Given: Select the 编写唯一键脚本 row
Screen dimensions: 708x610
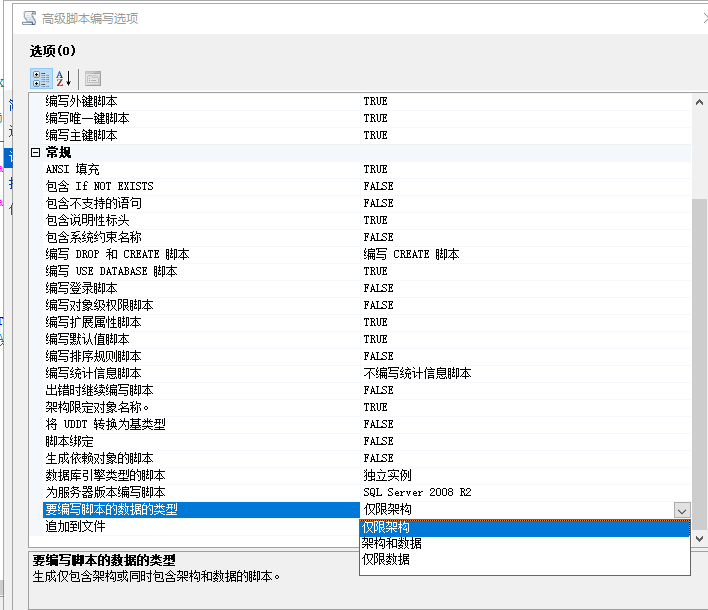Looking at the screenshot, I should pyautogui.click(x=202, y=119).
